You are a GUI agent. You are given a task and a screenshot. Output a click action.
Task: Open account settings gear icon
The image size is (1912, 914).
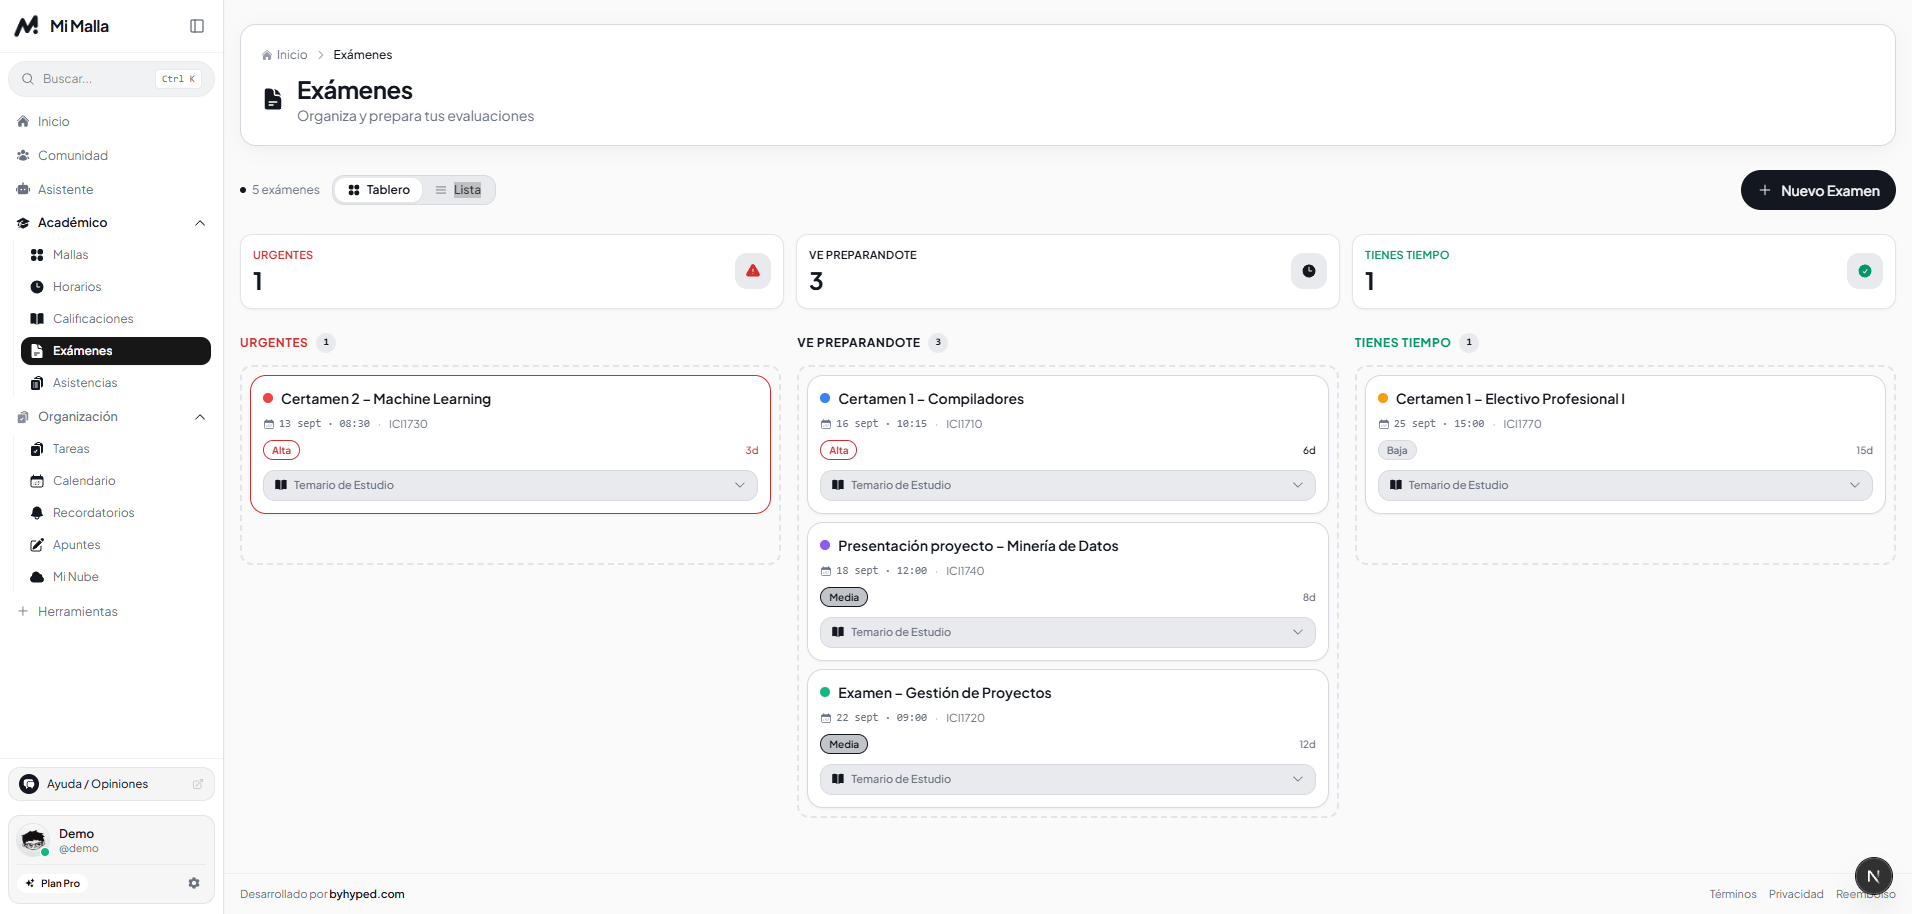point(194,883)
